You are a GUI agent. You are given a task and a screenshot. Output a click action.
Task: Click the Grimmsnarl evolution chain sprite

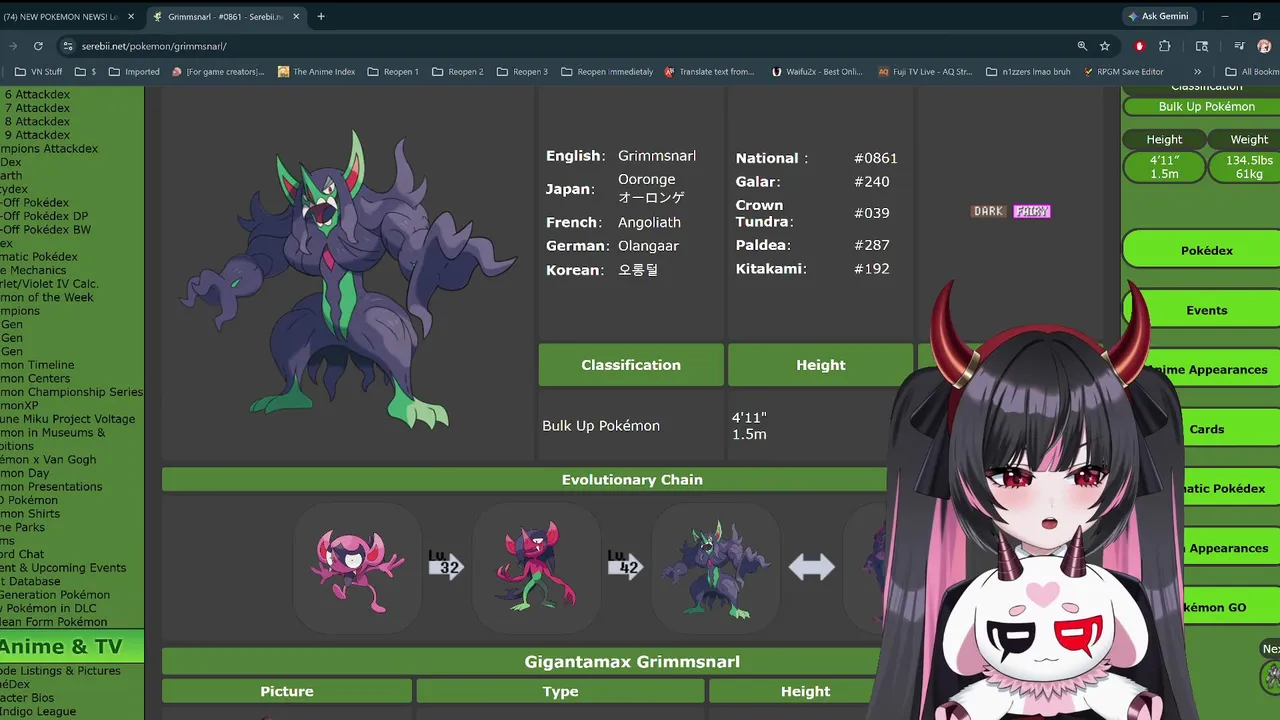tap(715, 568)
